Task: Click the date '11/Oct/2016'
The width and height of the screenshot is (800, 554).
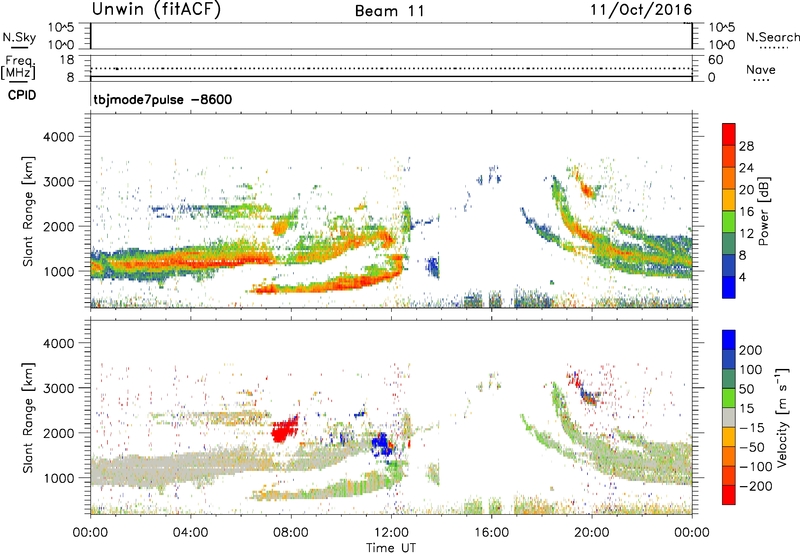Action: (641, 10)
